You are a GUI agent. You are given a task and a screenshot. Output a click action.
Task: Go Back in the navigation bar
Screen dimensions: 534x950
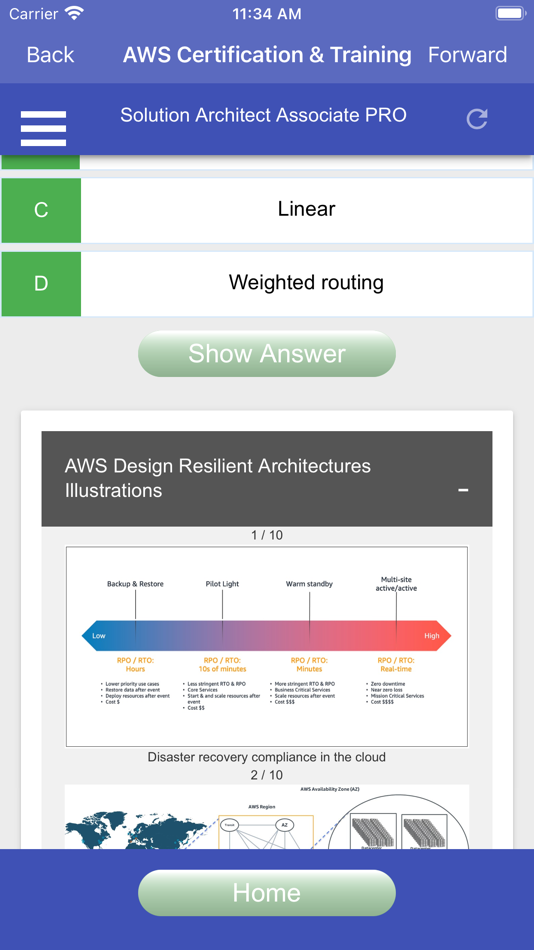point(50,55)
